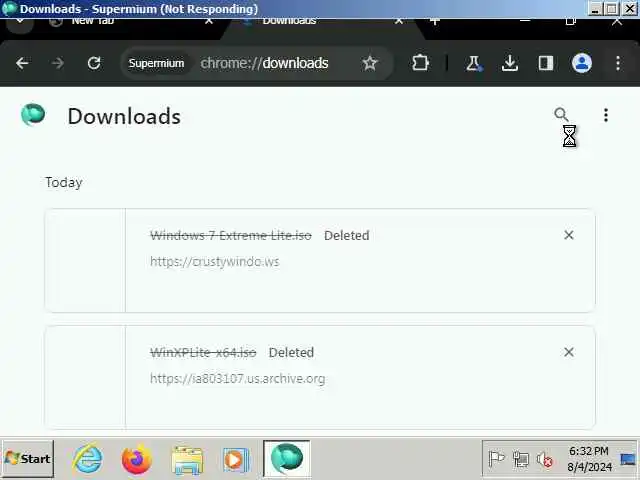
Task: Click the Windows 7 Extreme Lite.iso filename
Action: tap(231, 236)
